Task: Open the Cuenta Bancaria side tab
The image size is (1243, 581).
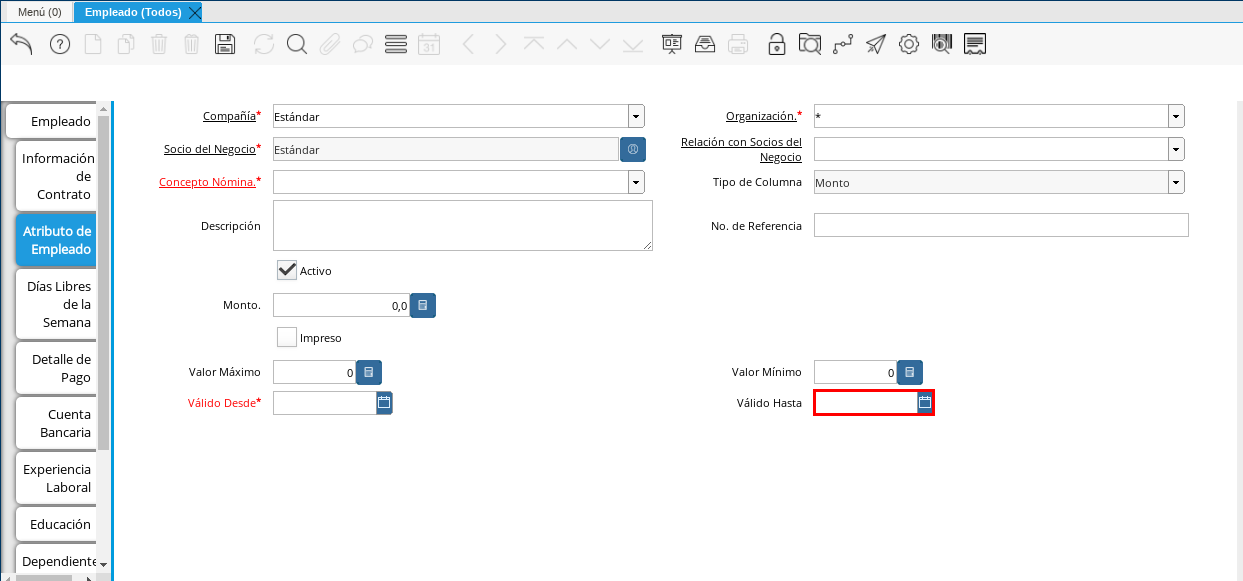Action: (58, 423)
